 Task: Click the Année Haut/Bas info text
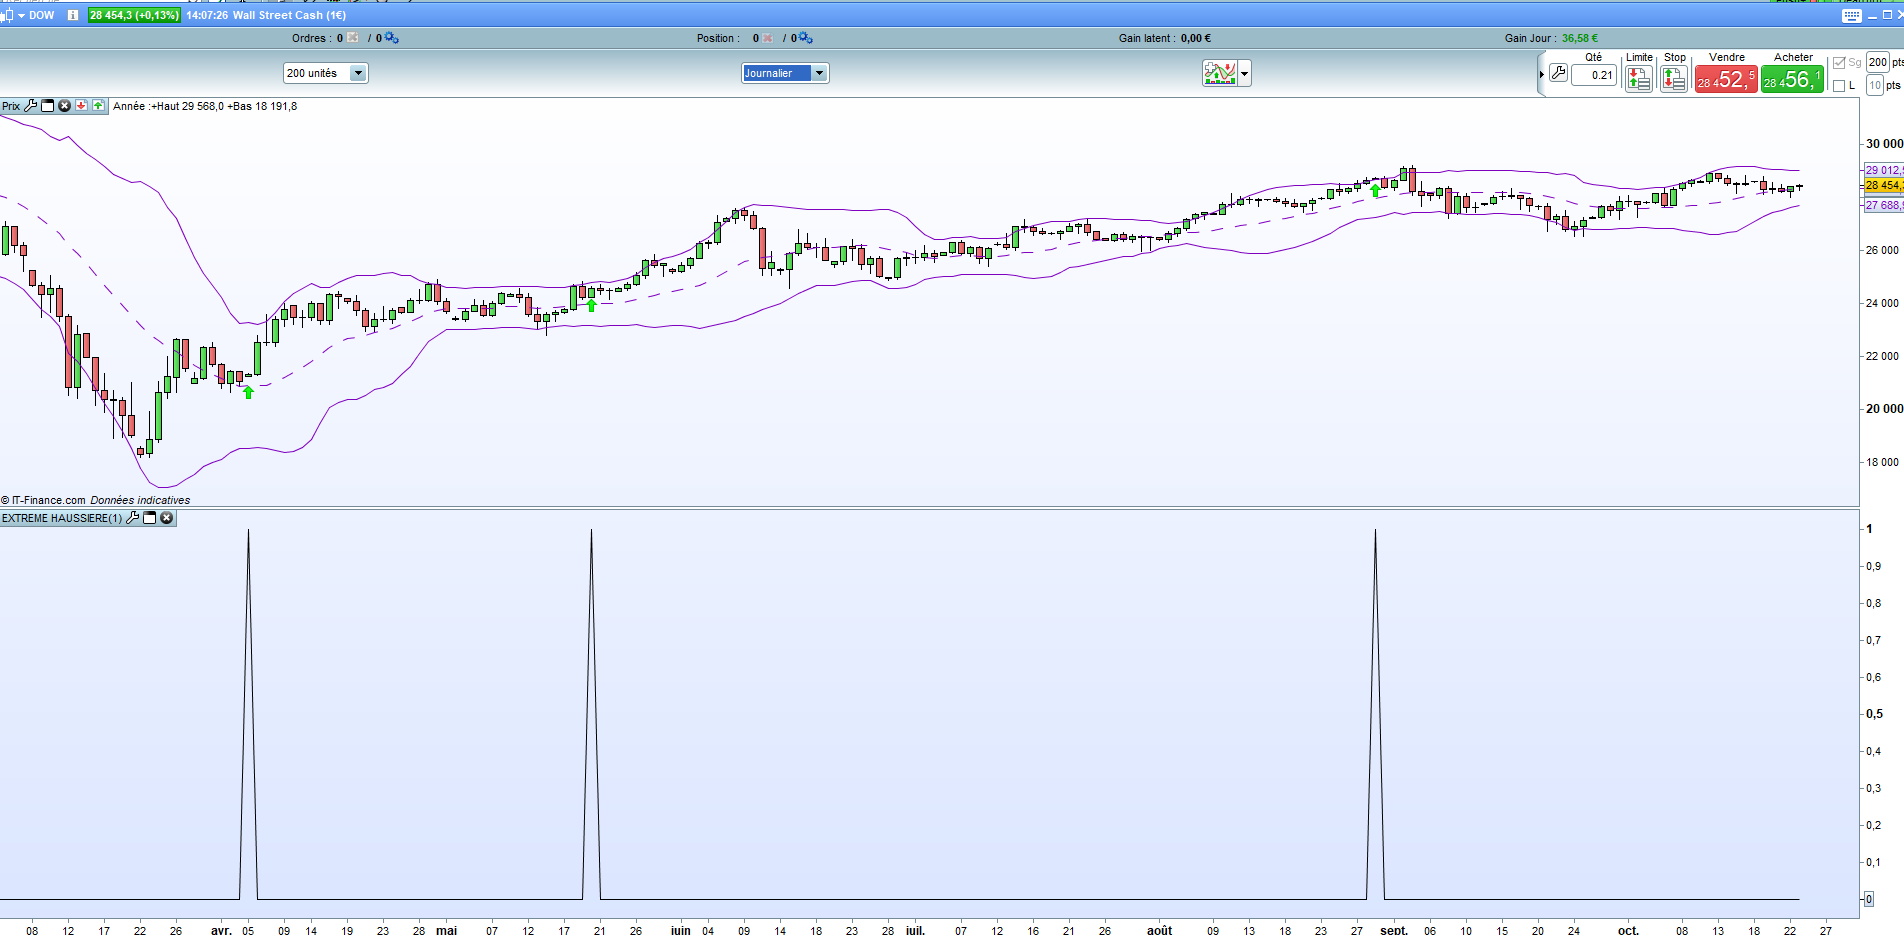[205, 106]
